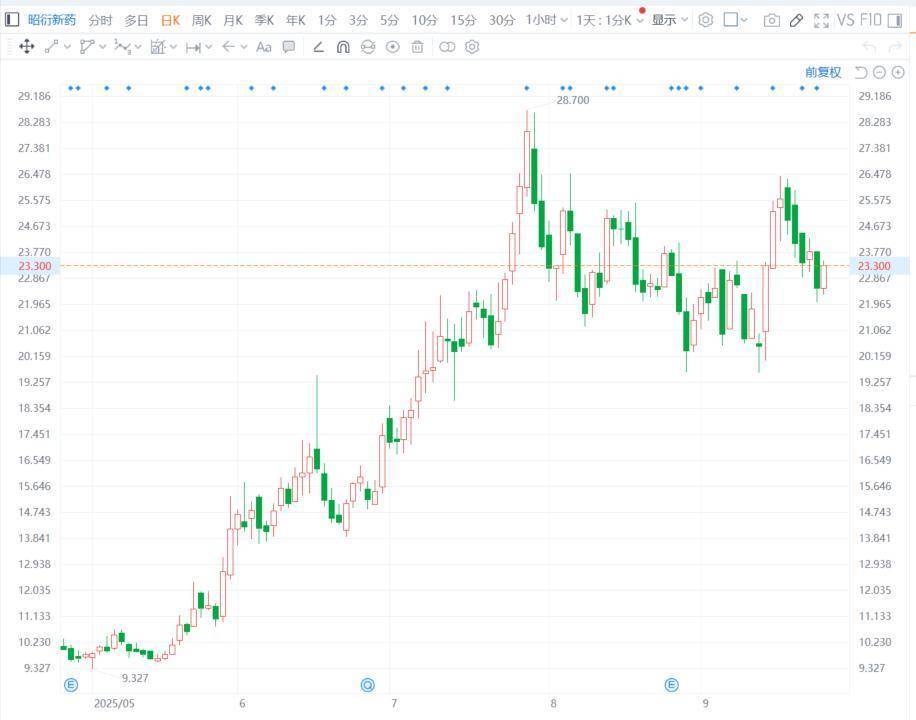
Task: Zoom in chart with plus button
Action: click(898, 72)
